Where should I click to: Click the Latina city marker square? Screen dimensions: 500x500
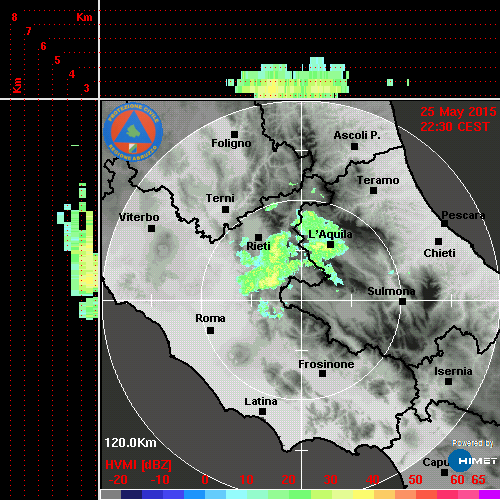(263, 412)
